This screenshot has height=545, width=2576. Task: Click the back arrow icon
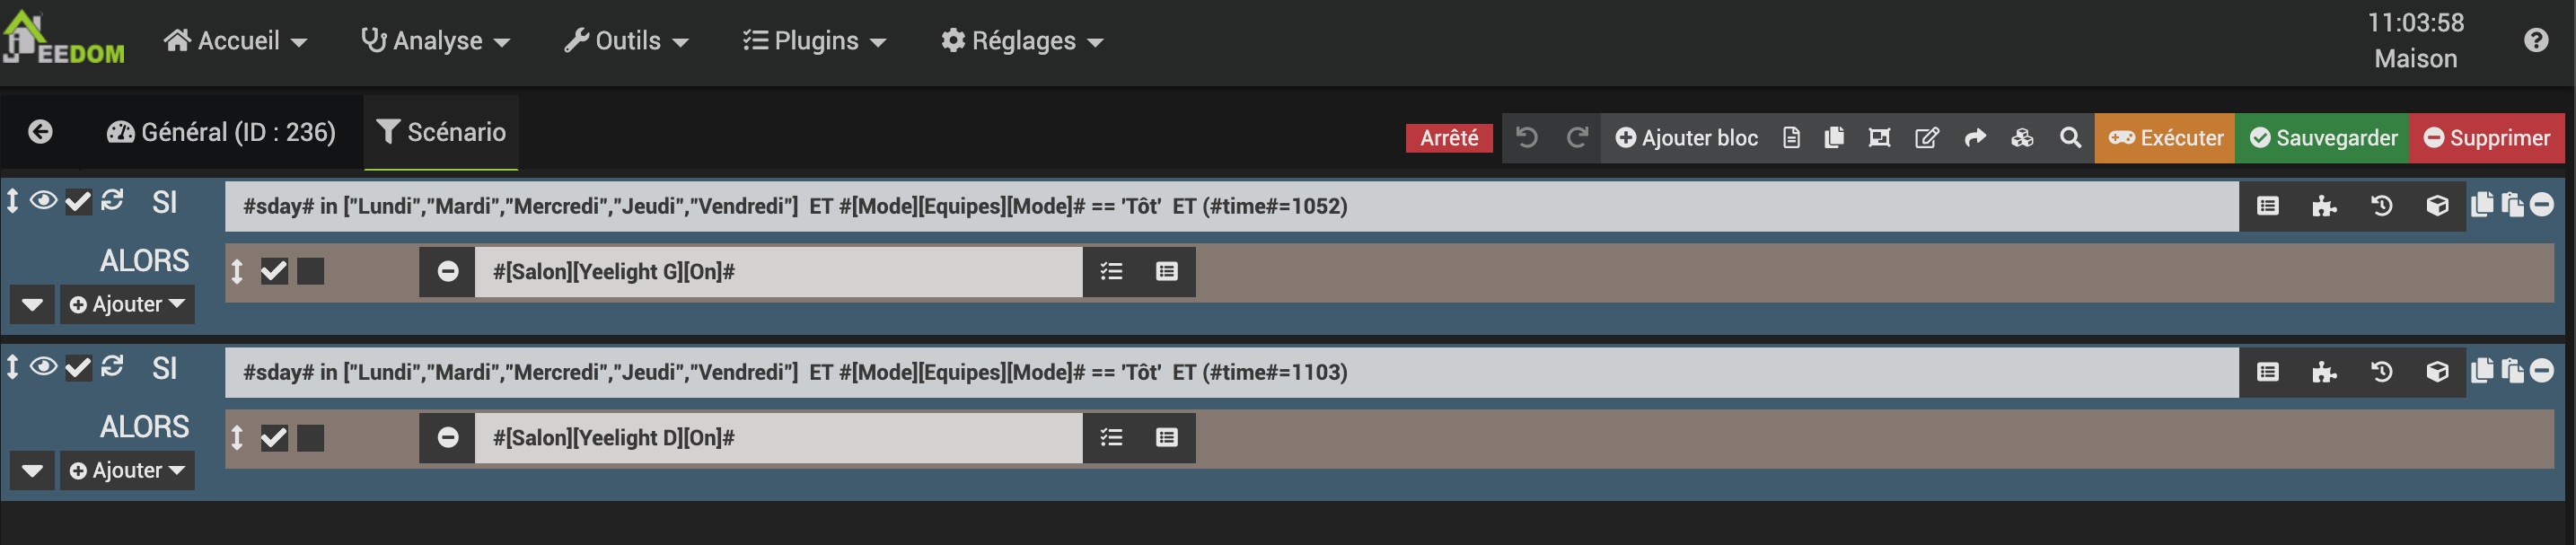(x=40, y=132)
